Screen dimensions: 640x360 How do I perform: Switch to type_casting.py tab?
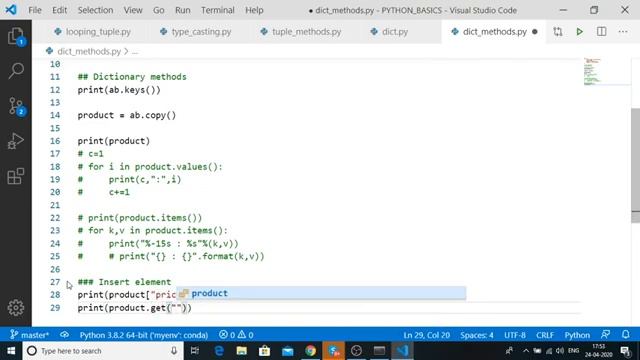196,31
